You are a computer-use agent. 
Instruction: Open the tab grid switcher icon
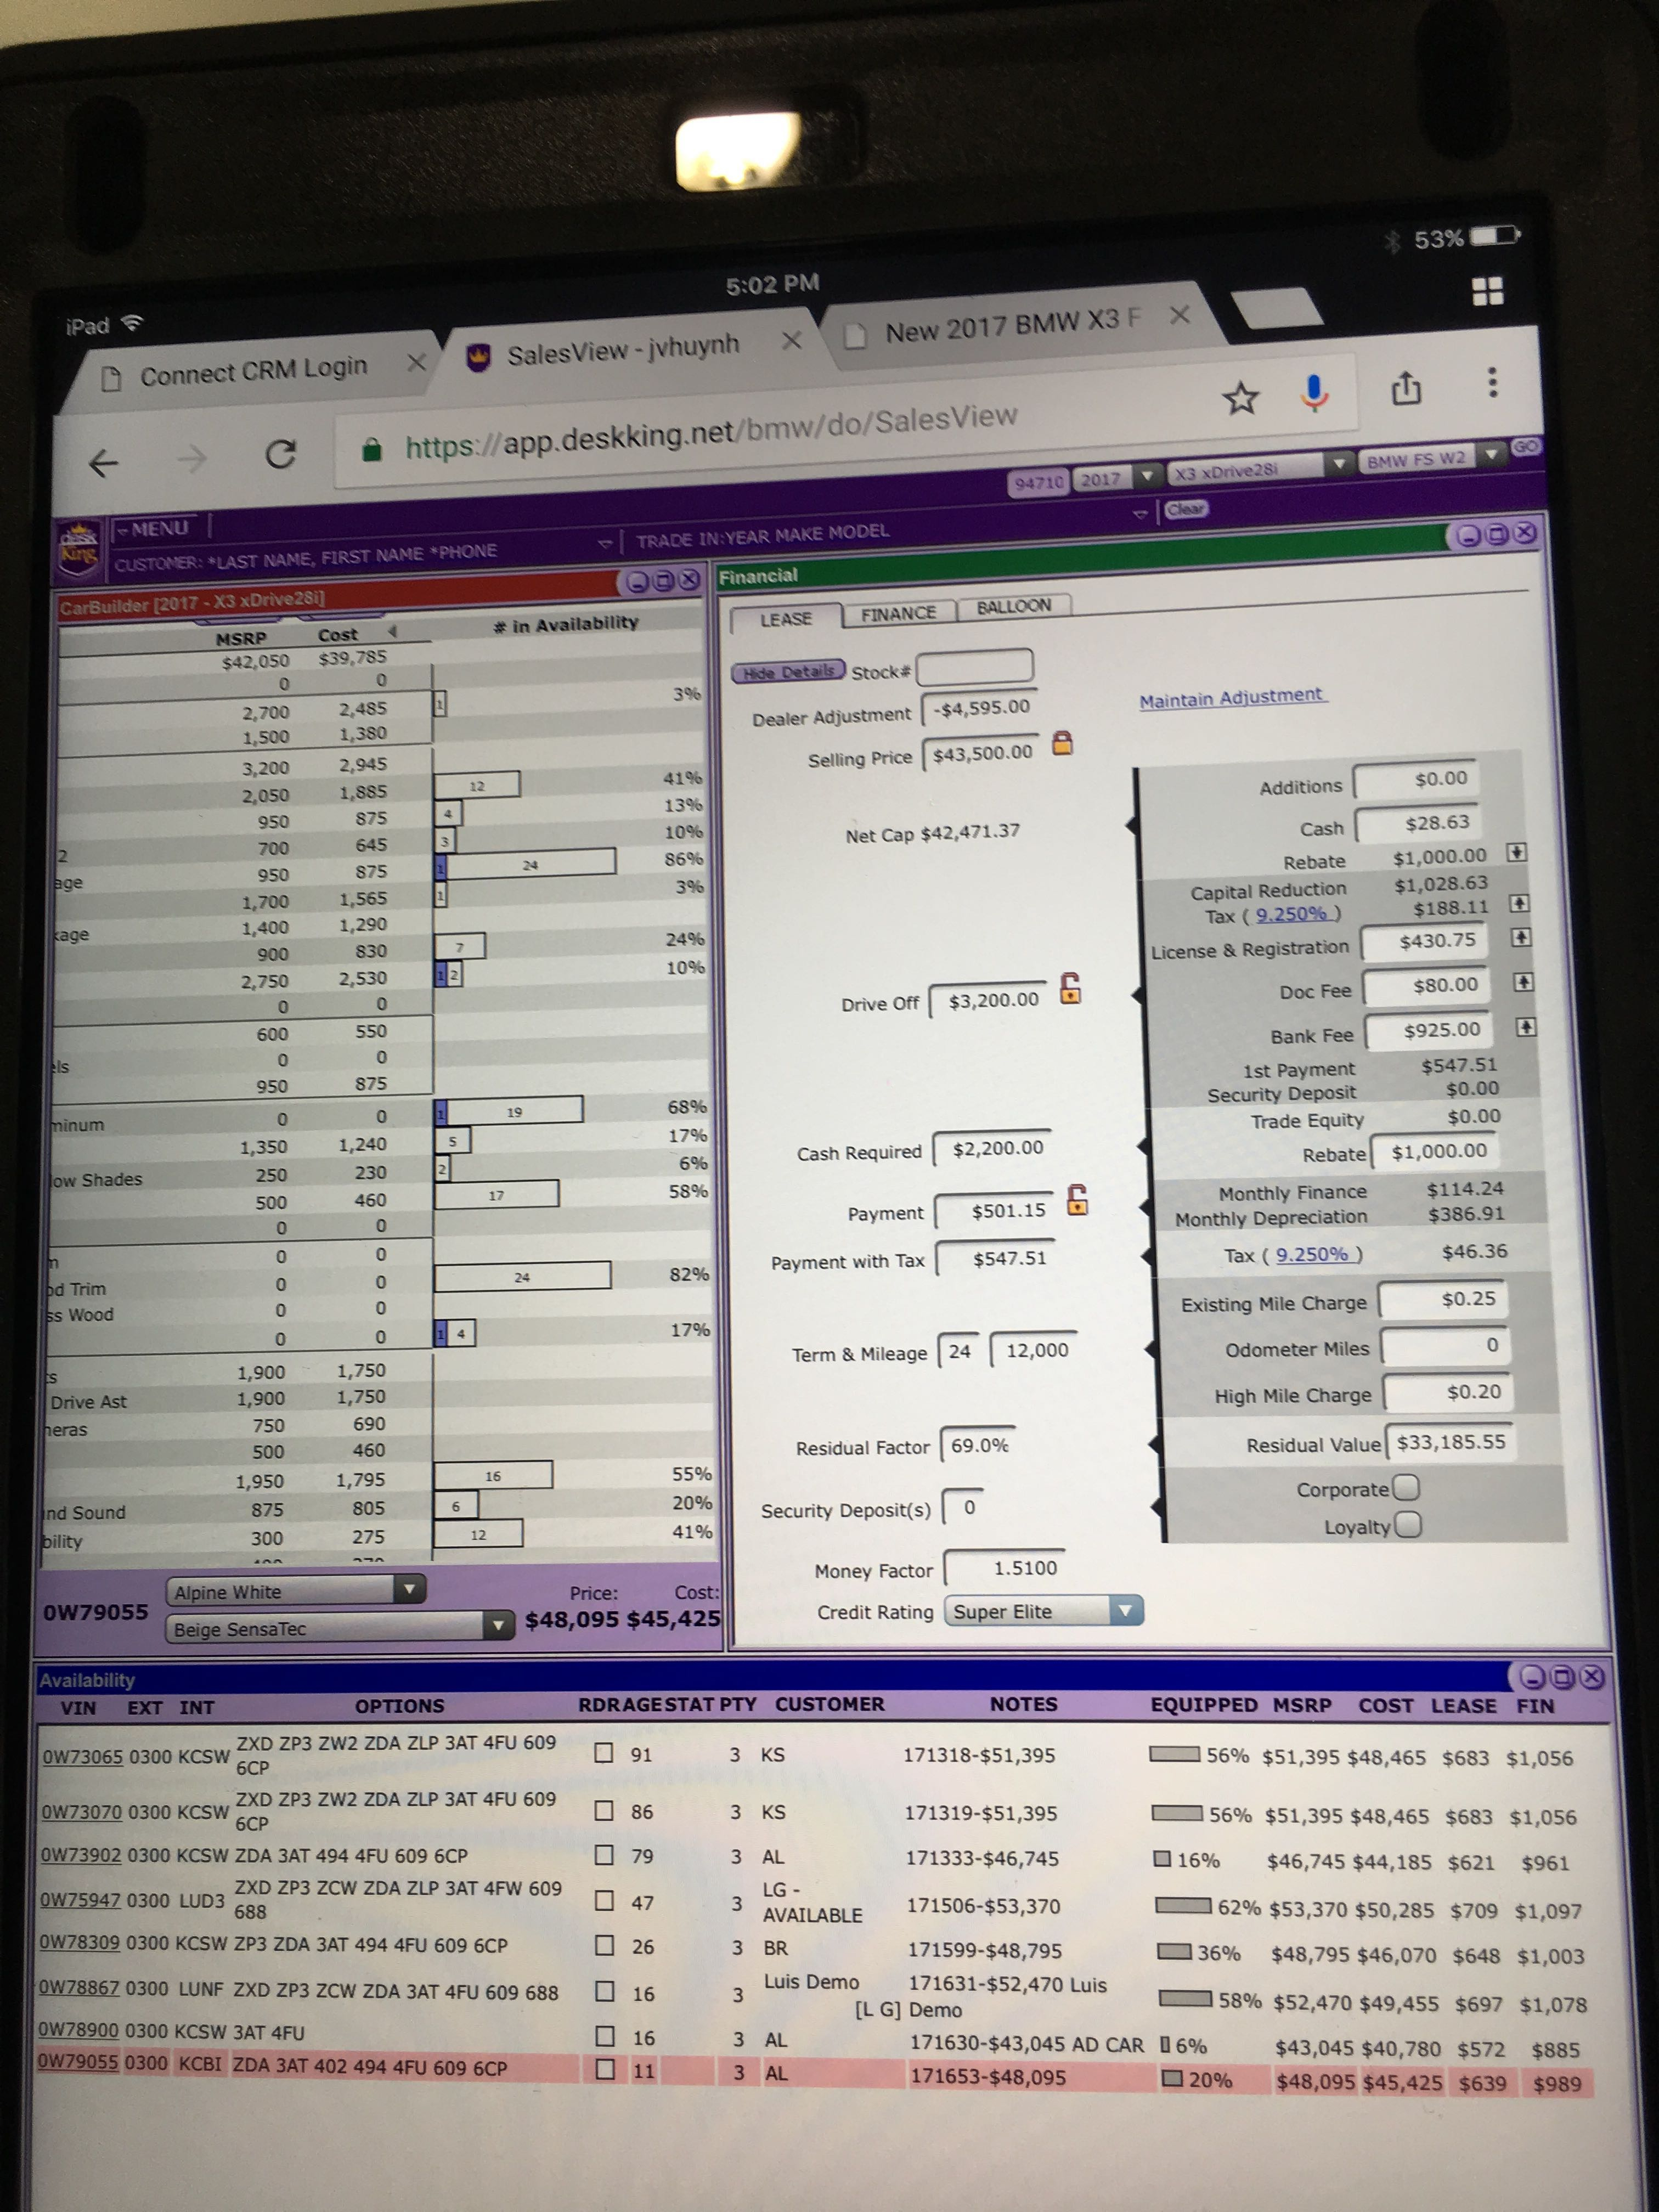click(x=1487, y=291)
